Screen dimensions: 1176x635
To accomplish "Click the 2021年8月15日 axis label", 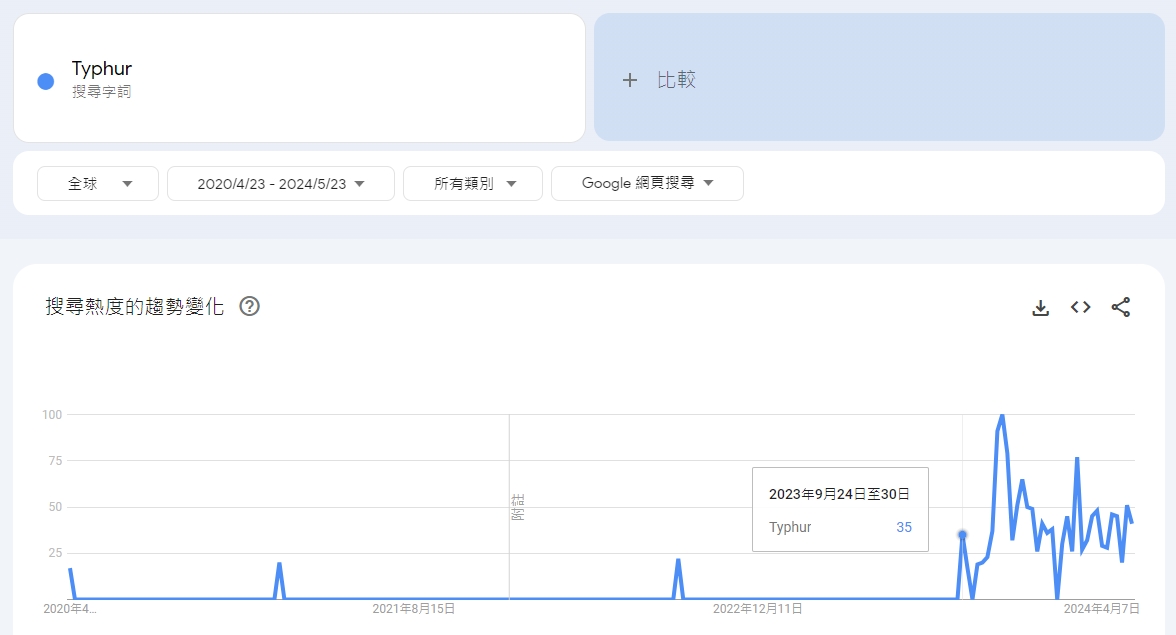I will click(414, 609).
